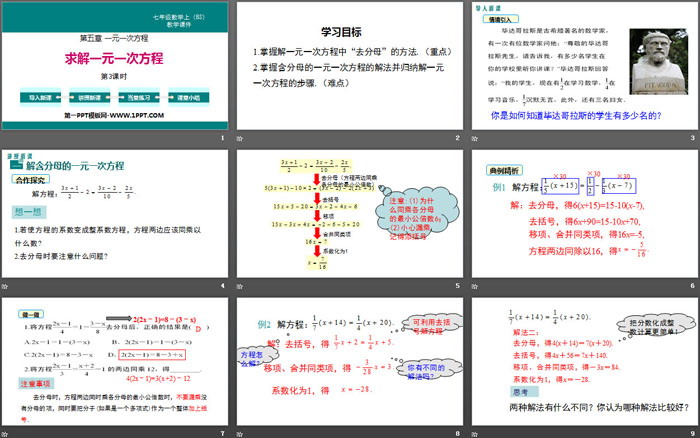Click the 当堂练习 button on slide 1

[x=139, y=97]
